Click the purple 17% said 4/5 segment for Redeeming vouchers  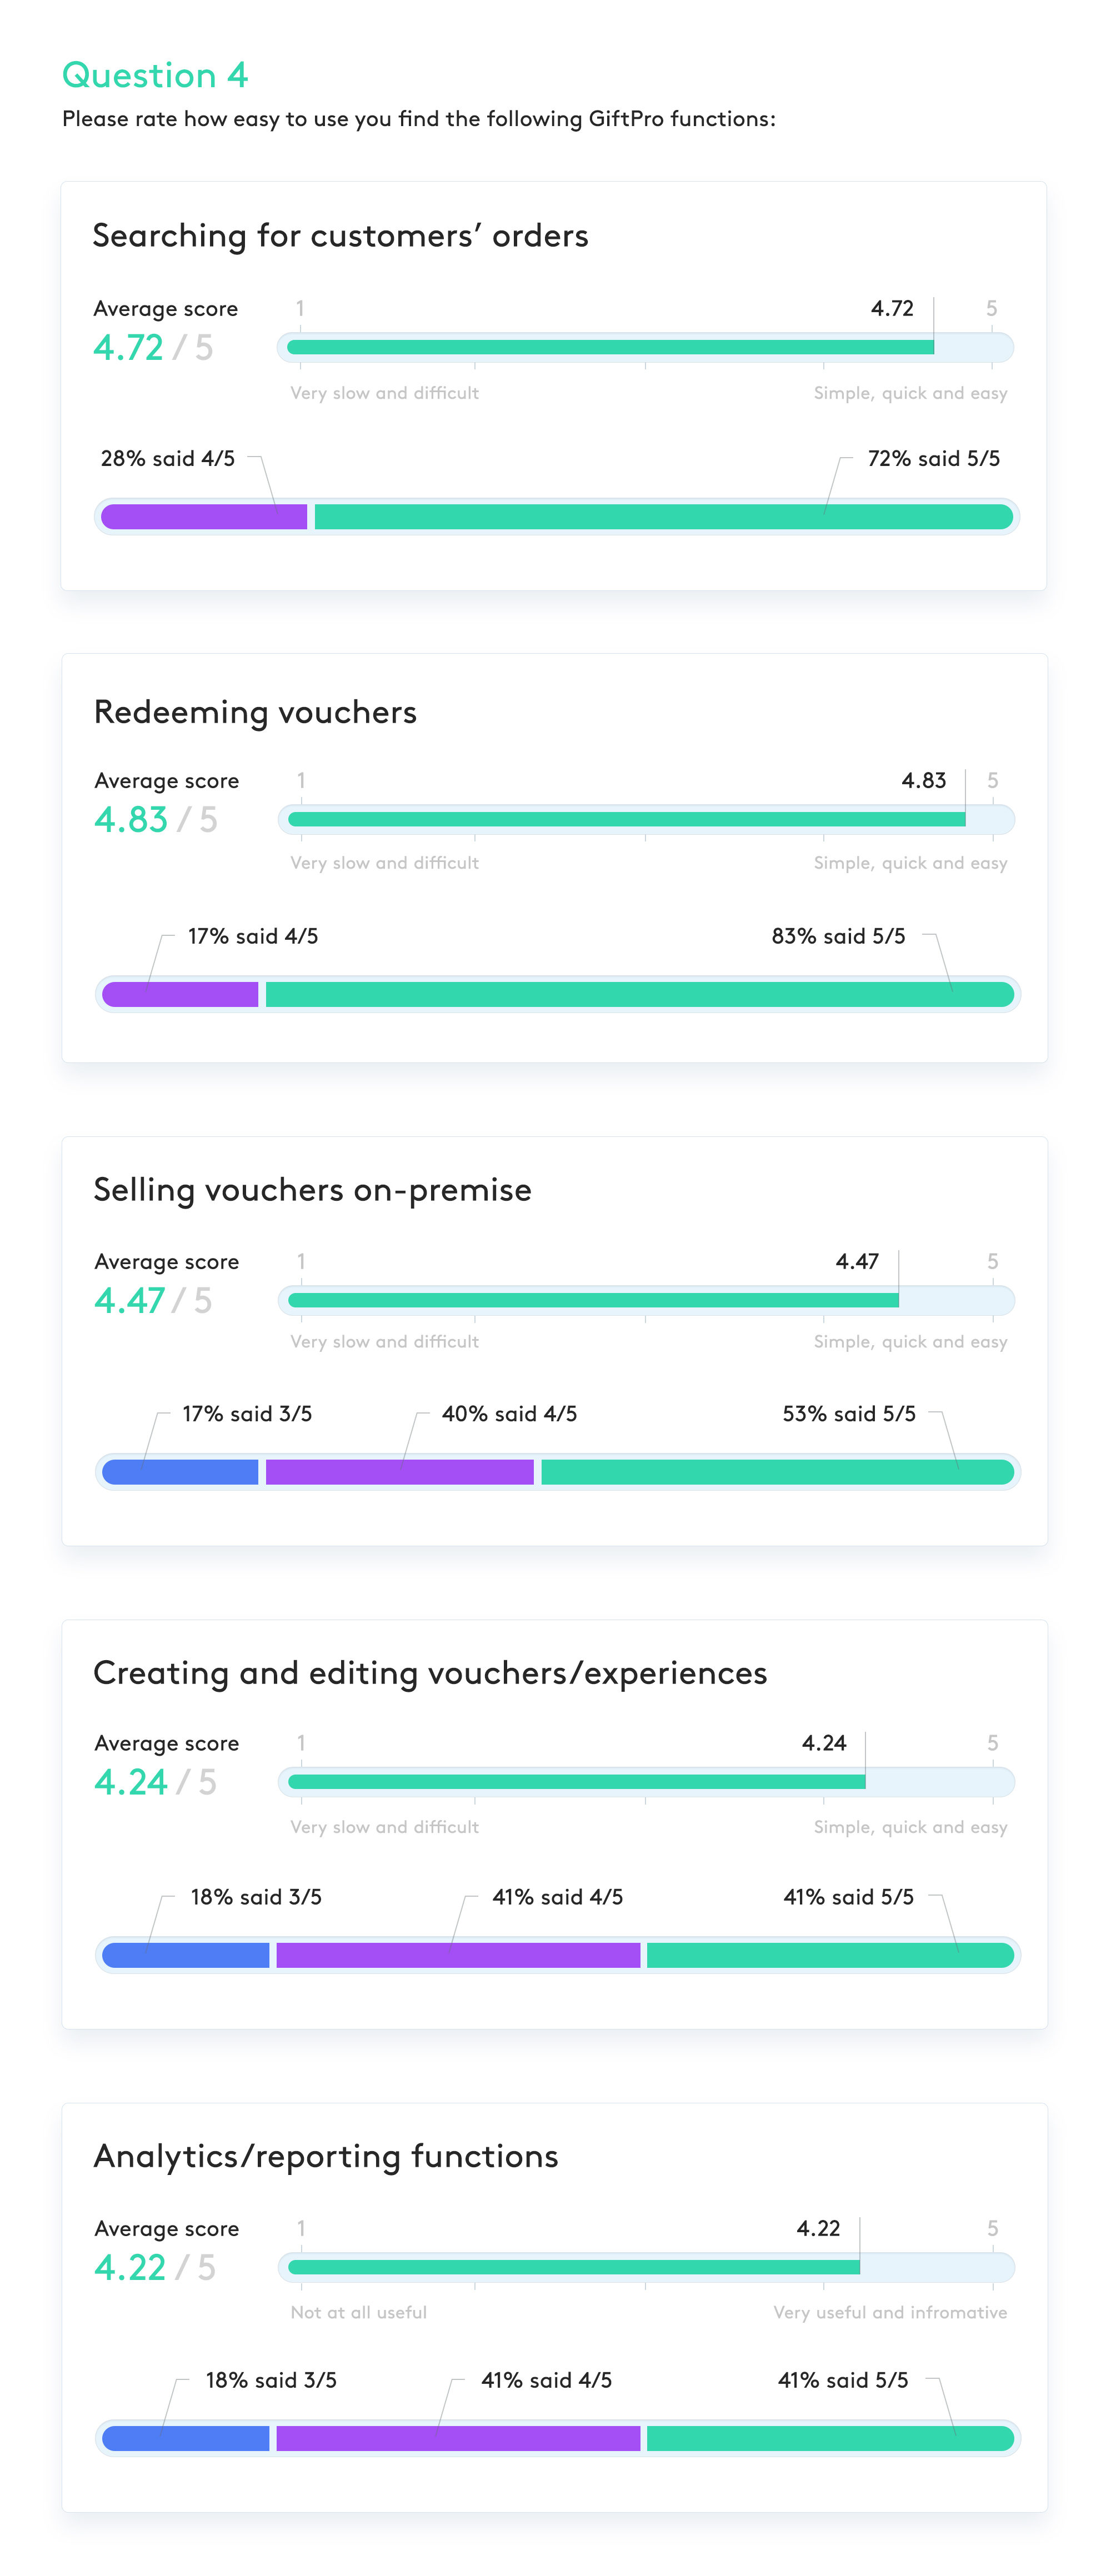180,994
